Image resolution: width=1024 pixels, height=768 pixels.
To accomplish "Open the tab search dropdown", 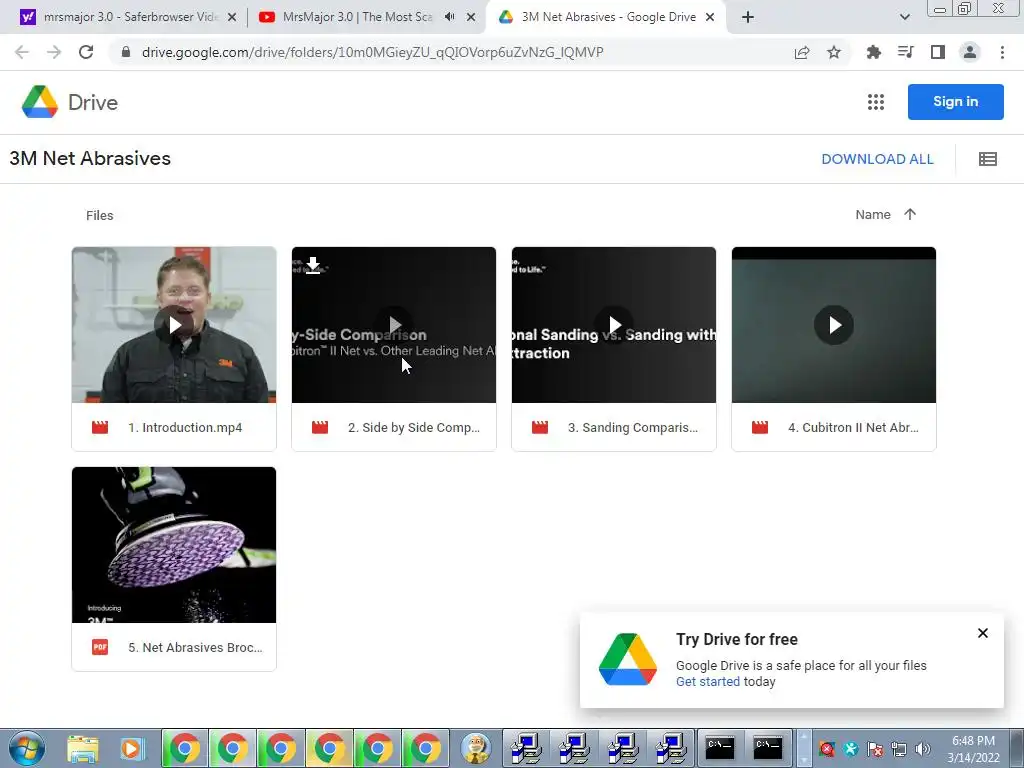I will [x=904, y=18].
